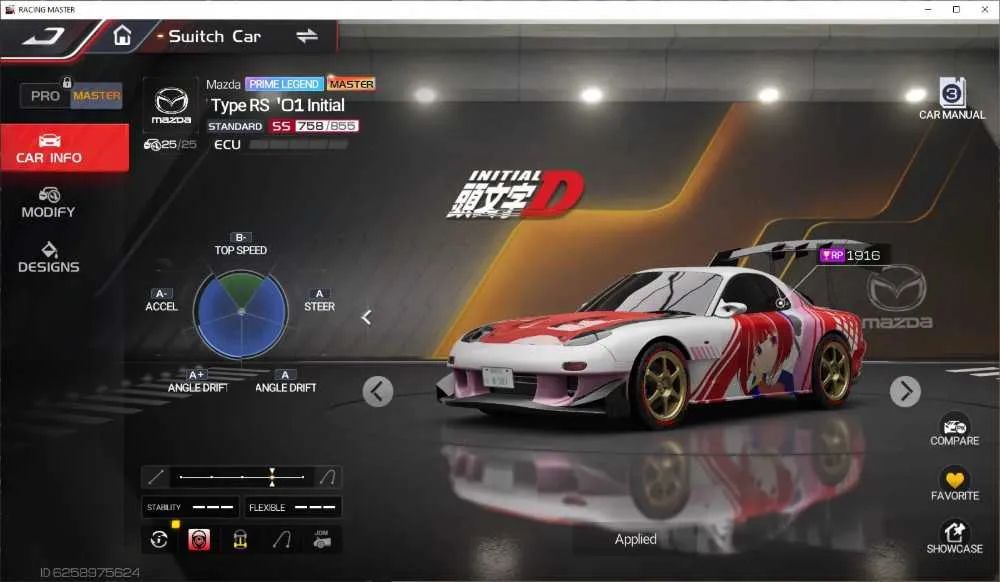Toggle the FLEXIBLE setting
Screen dimensions: 1000x582
(292, 507)
